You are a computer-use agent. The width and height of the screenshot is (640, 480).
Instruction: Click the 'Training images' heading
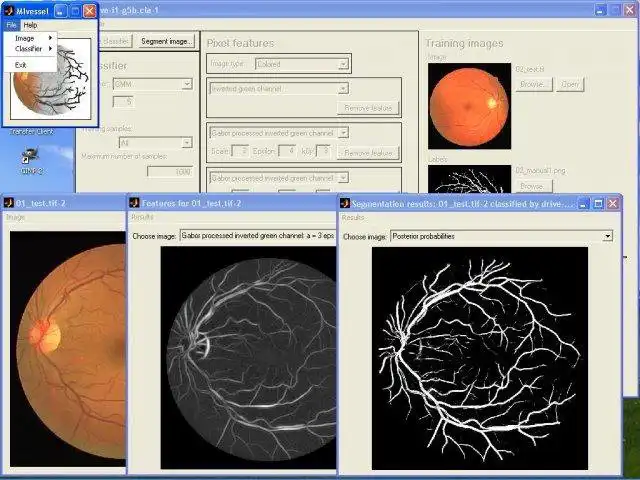[x=464, y=43]
